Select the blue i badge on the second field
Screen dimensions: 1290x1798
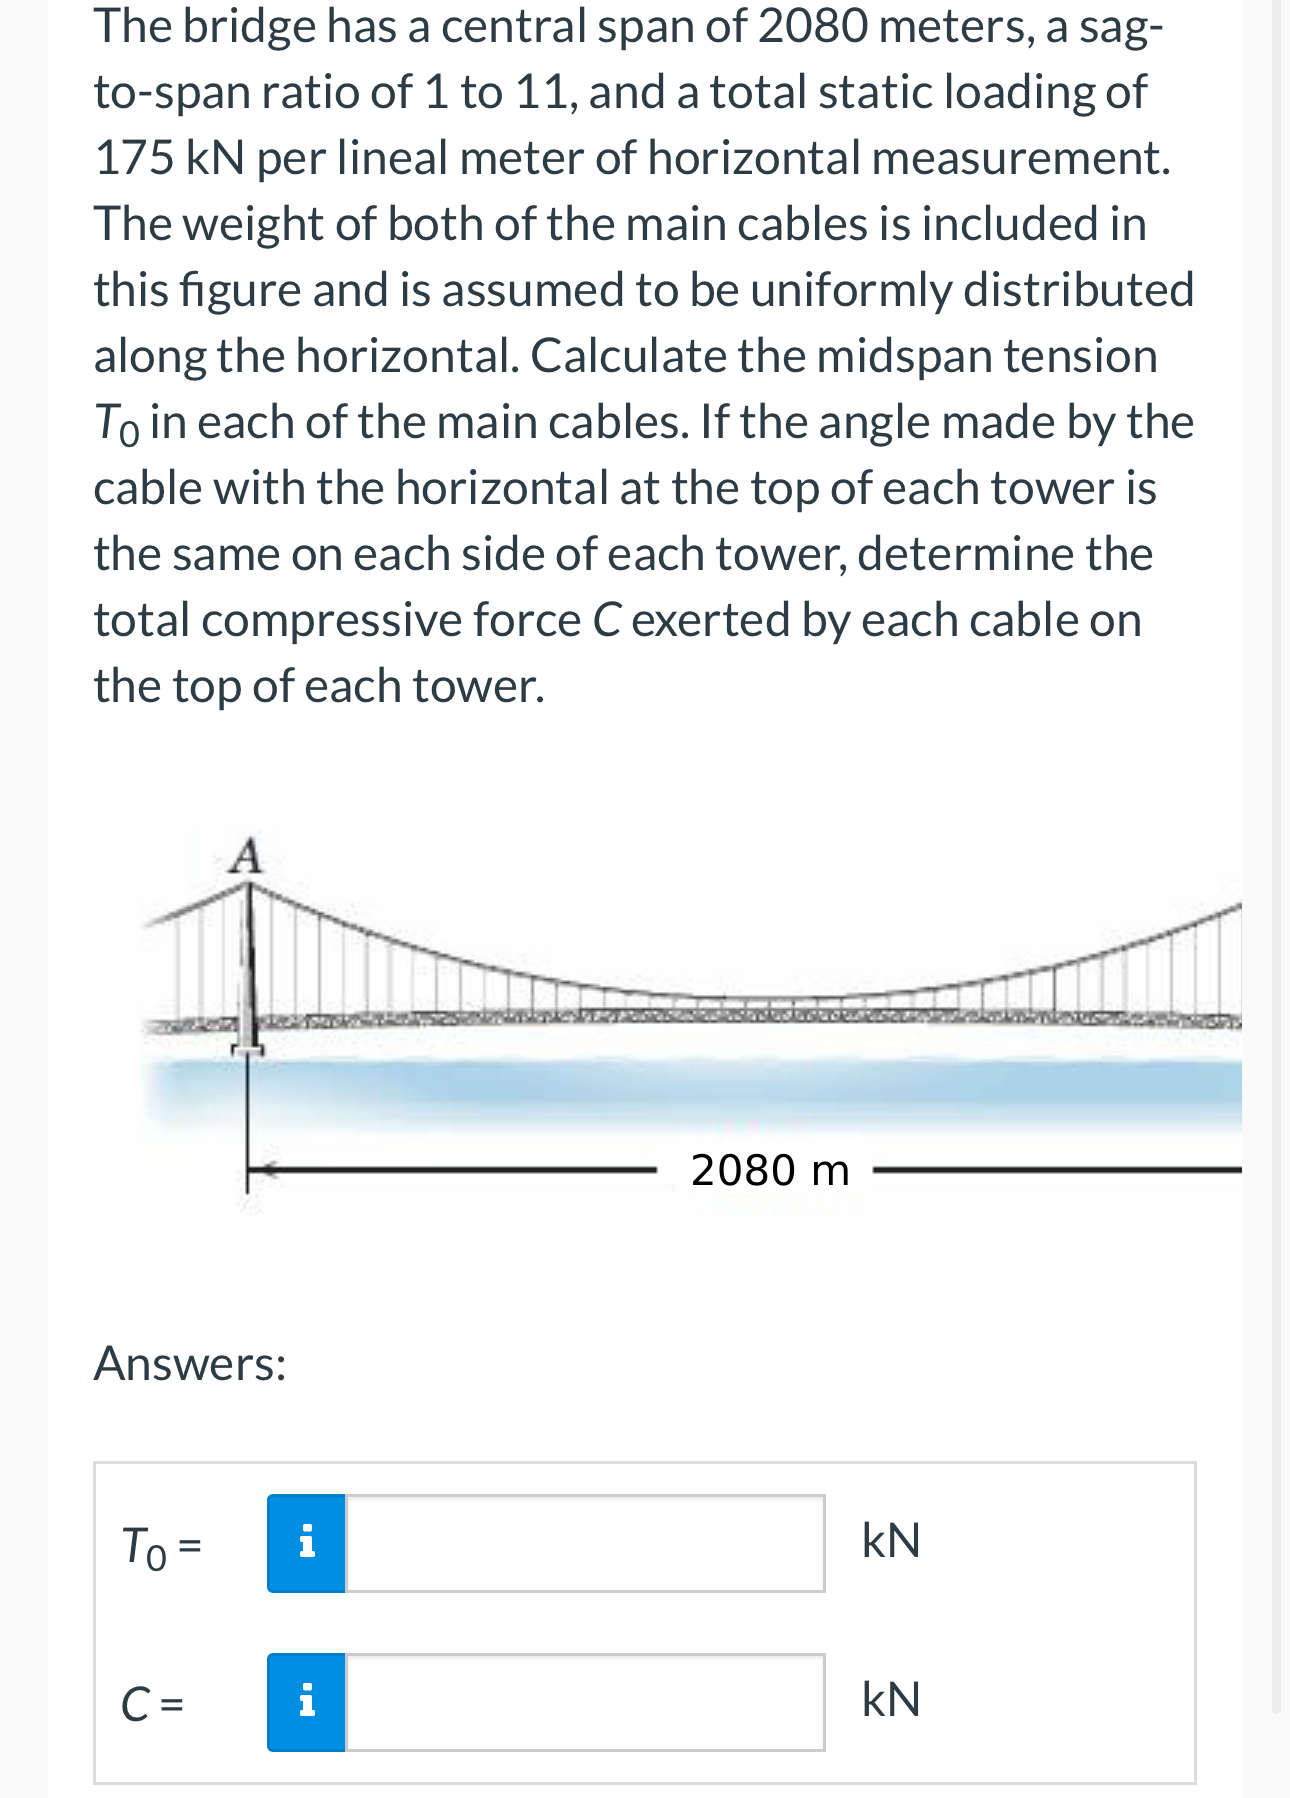[307, 1698]
